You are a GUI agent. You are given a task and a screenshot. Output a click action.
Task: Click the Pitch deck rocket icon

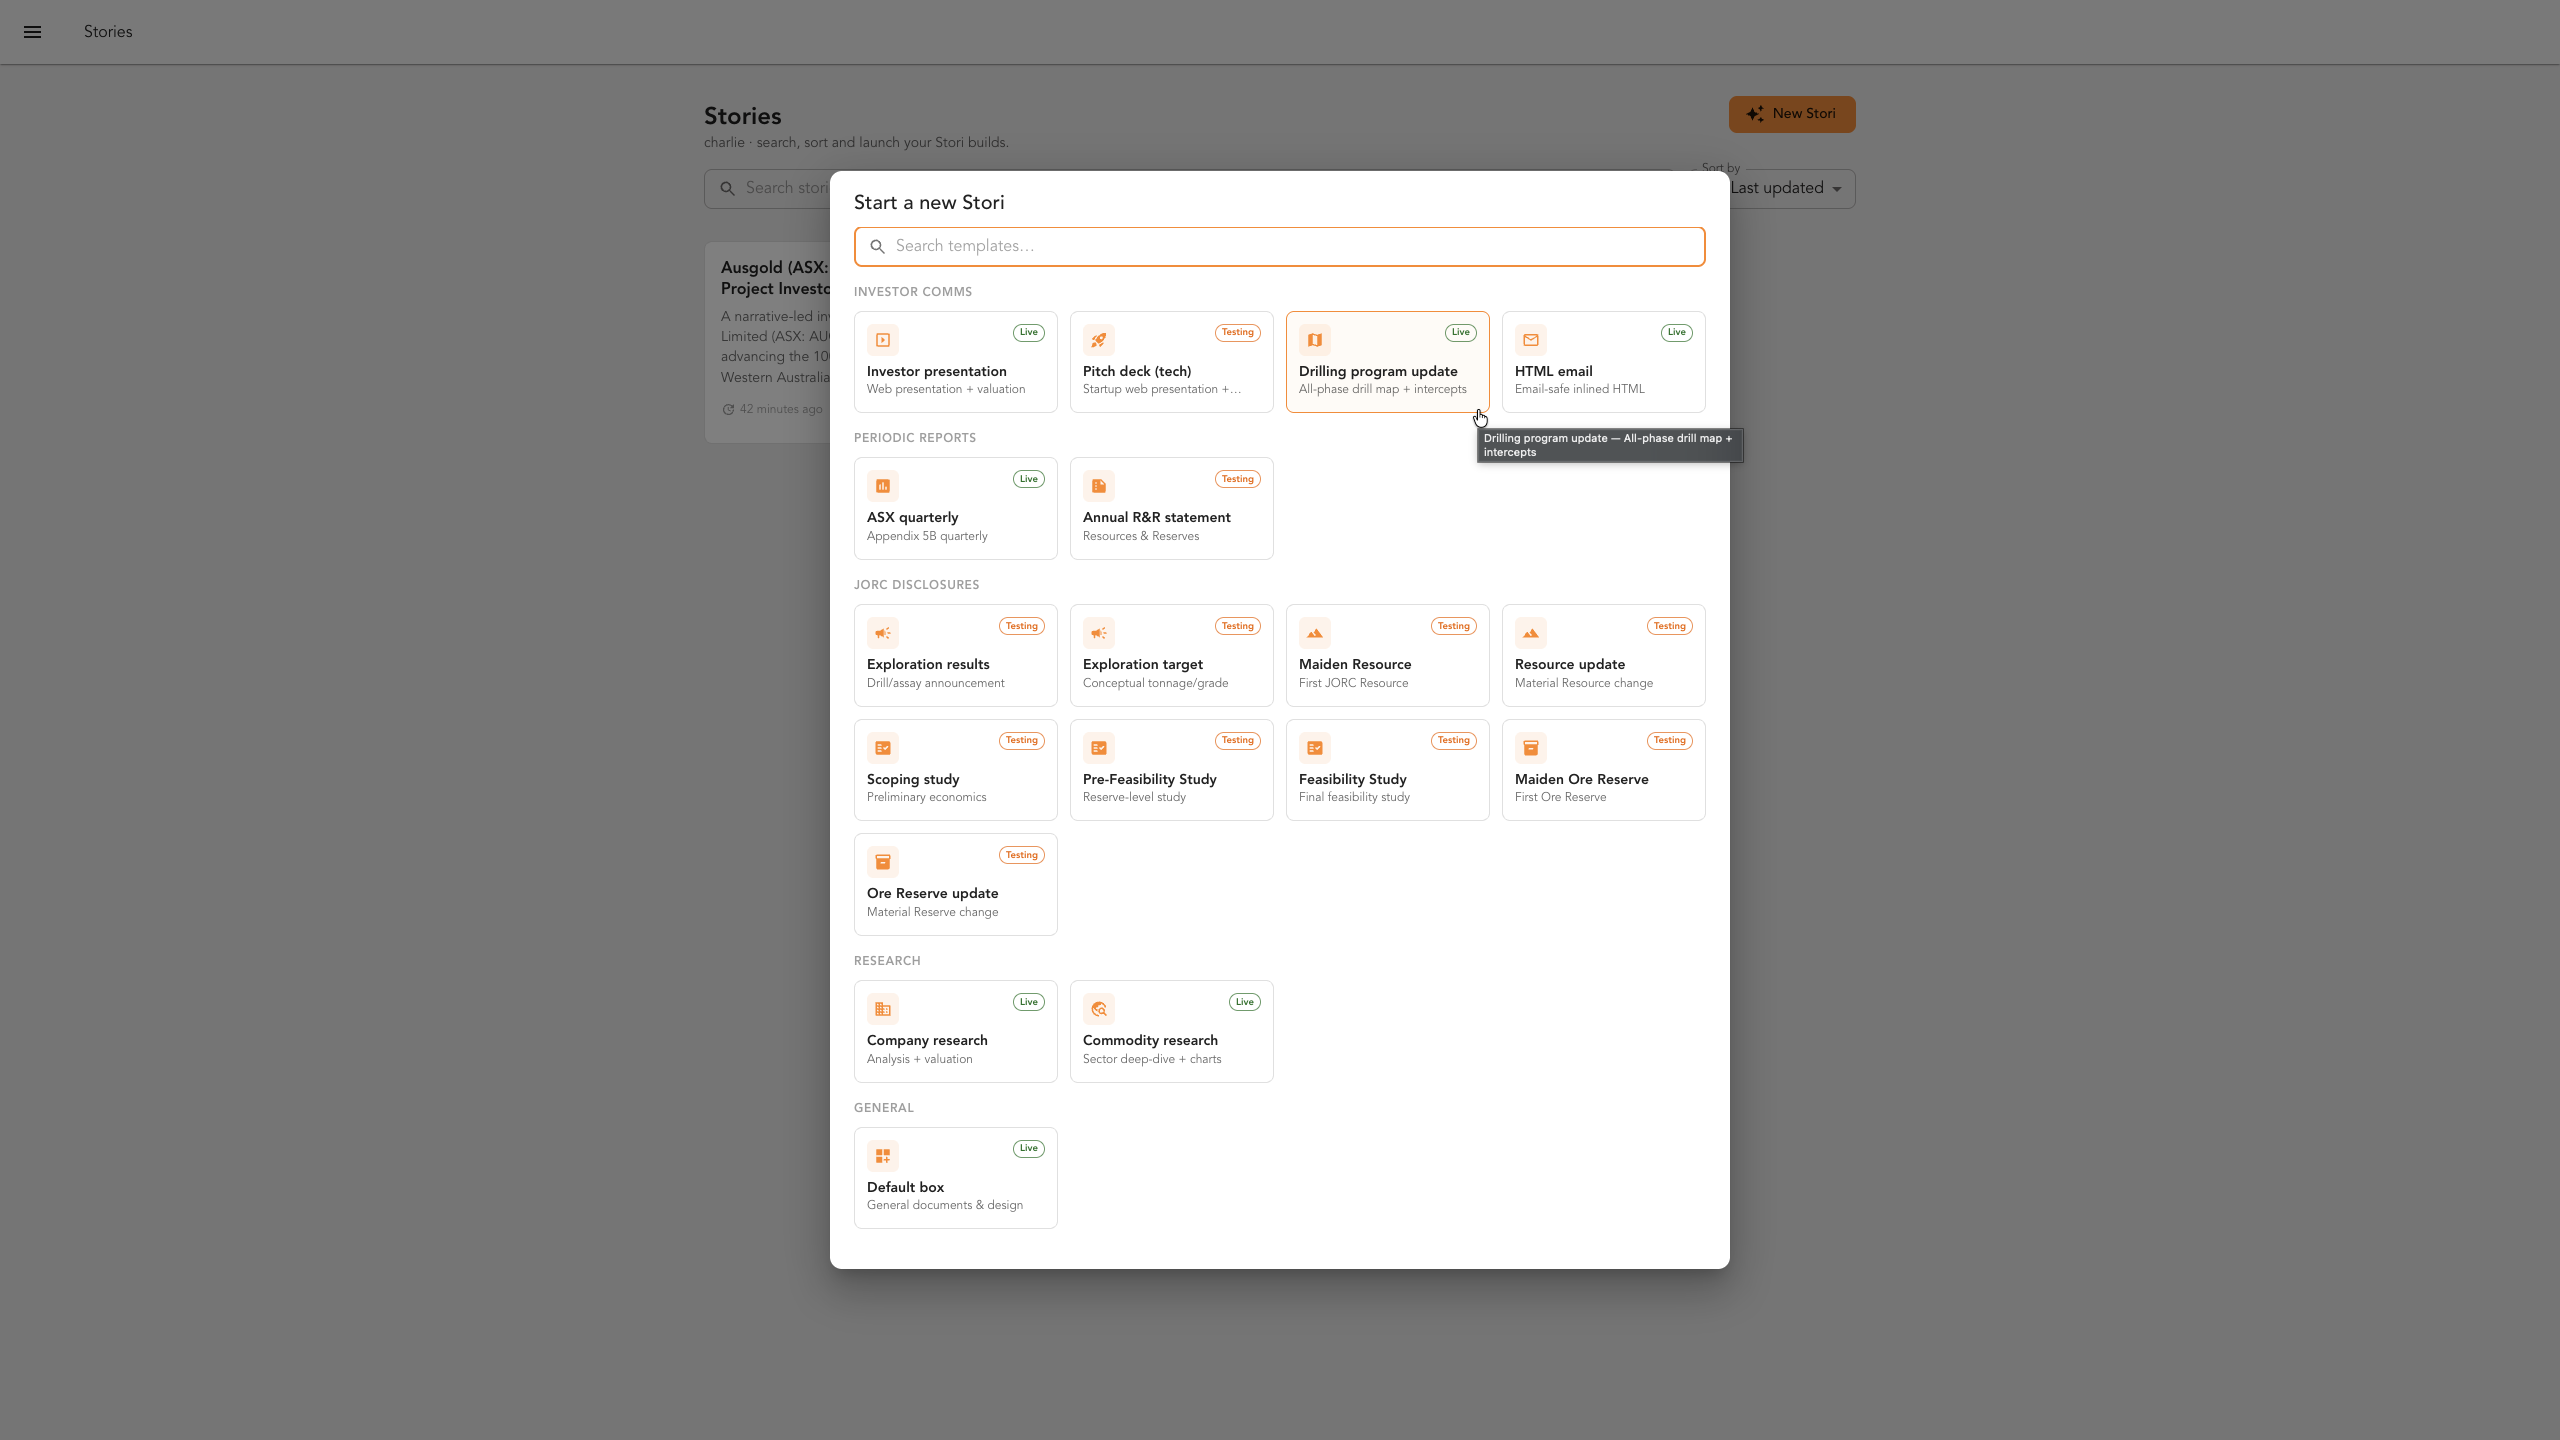(1099, 340)
